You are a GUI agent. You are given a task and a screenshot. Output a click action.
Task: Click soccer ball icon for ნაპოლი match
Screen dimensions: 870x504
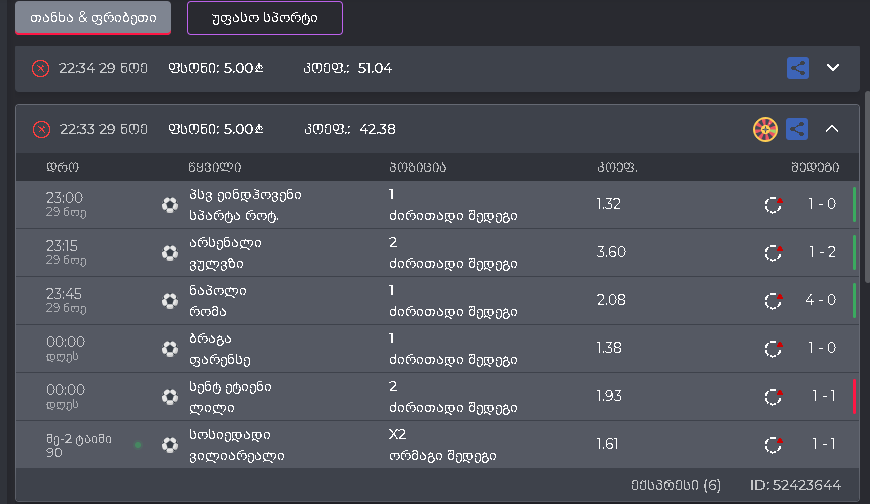click(170, 300)
